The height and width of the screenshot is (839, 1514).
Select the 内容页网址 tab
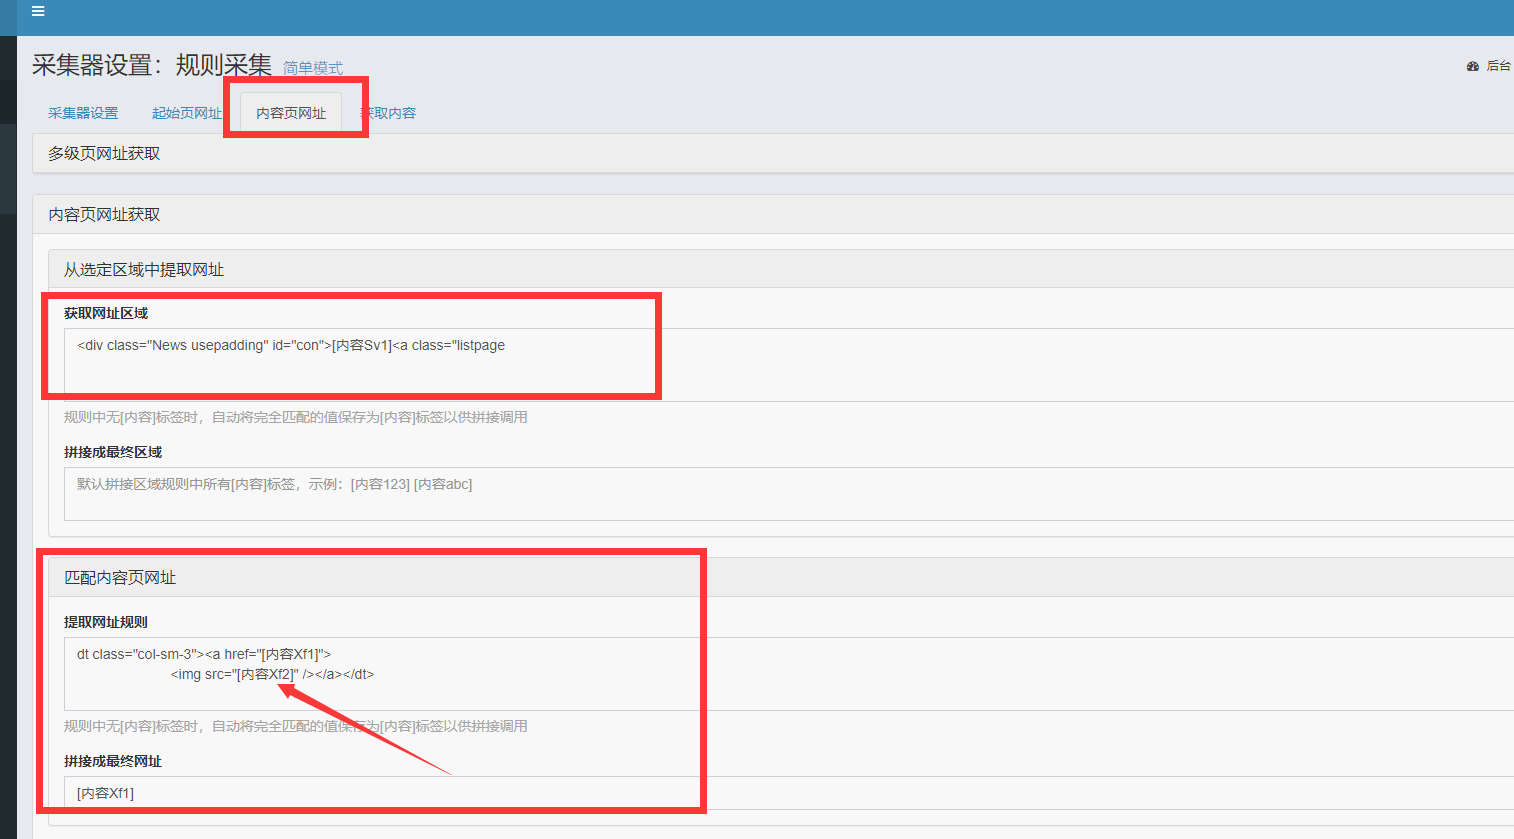(x=291, y=113)
